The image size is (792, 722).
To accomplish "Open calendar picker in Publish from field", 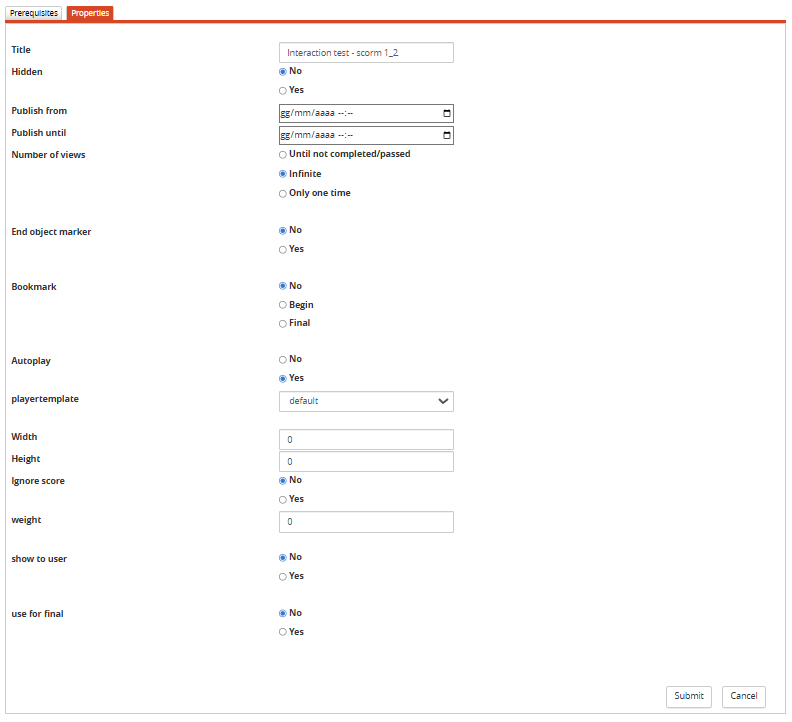I will point(446,113).
